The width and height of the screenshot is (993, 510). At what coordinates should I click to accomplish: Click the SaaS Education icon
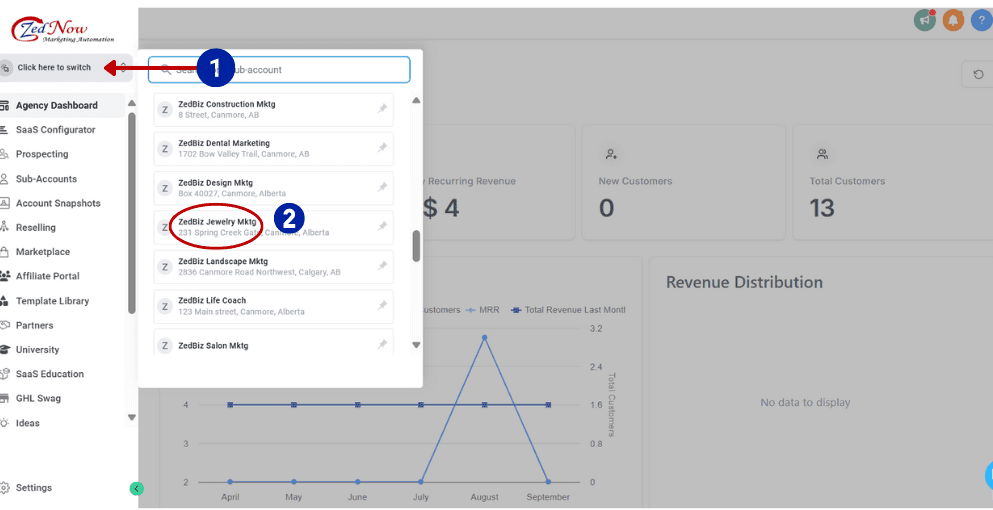tap(4, 374)
